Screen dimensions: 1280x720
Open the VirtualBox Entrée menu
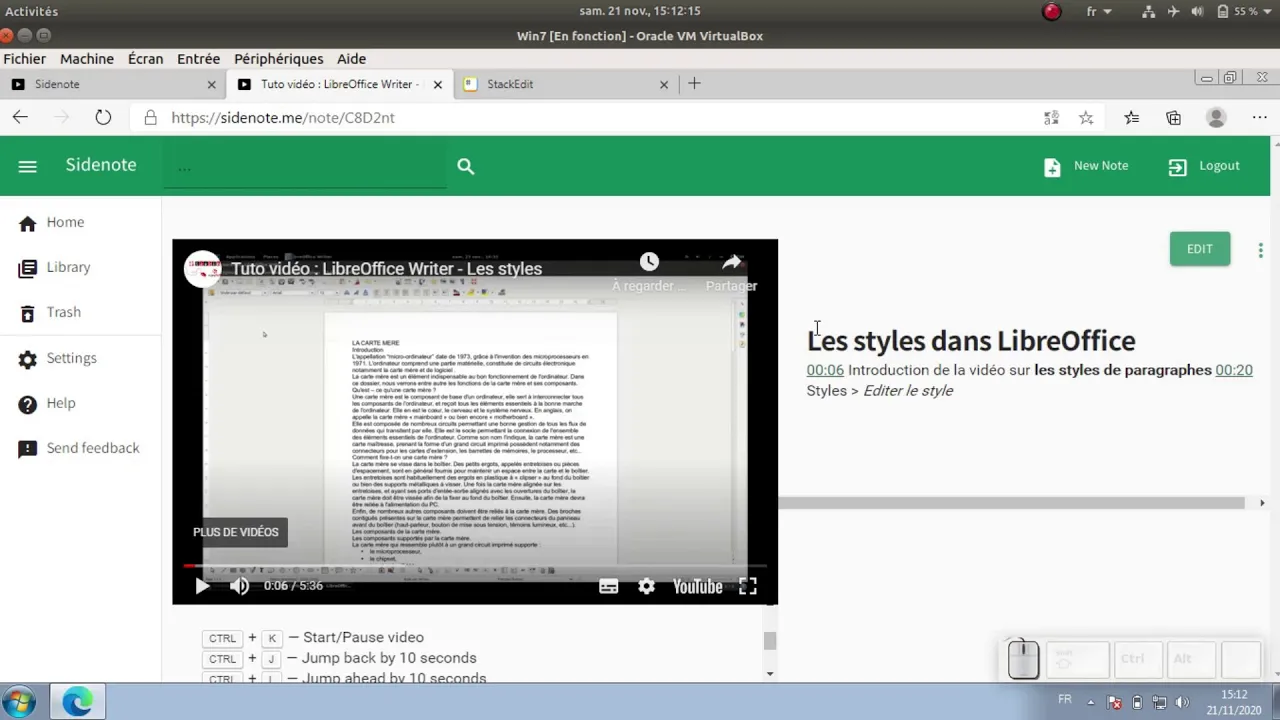click(x=198, y=59)
